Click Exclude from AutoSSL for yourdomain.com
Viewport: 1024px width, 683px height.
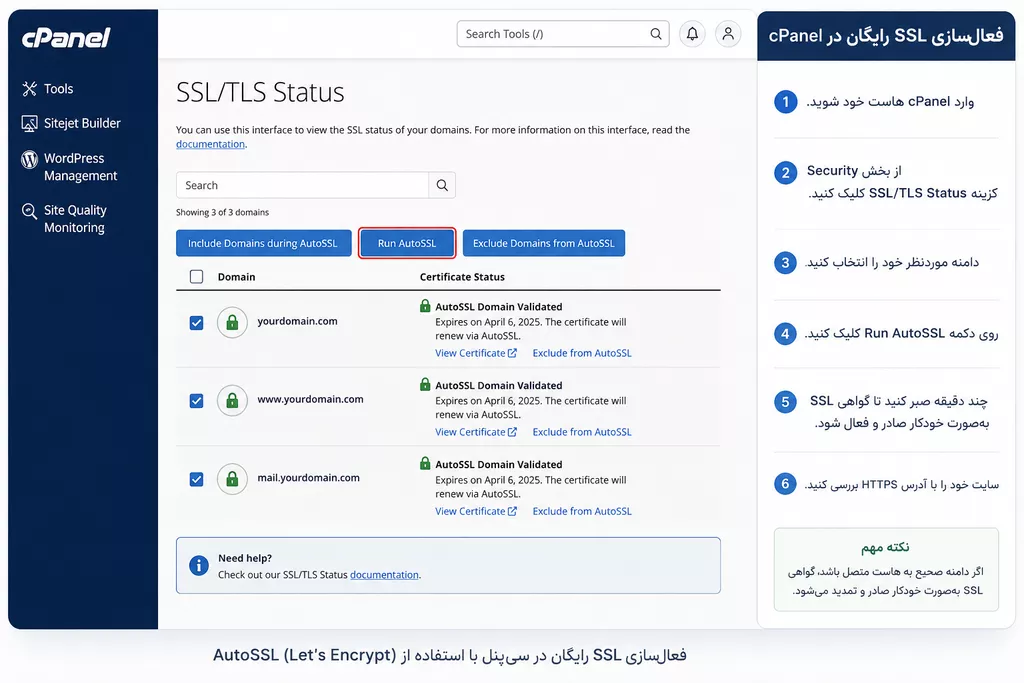pyautogui.click(x=582, y=353)
